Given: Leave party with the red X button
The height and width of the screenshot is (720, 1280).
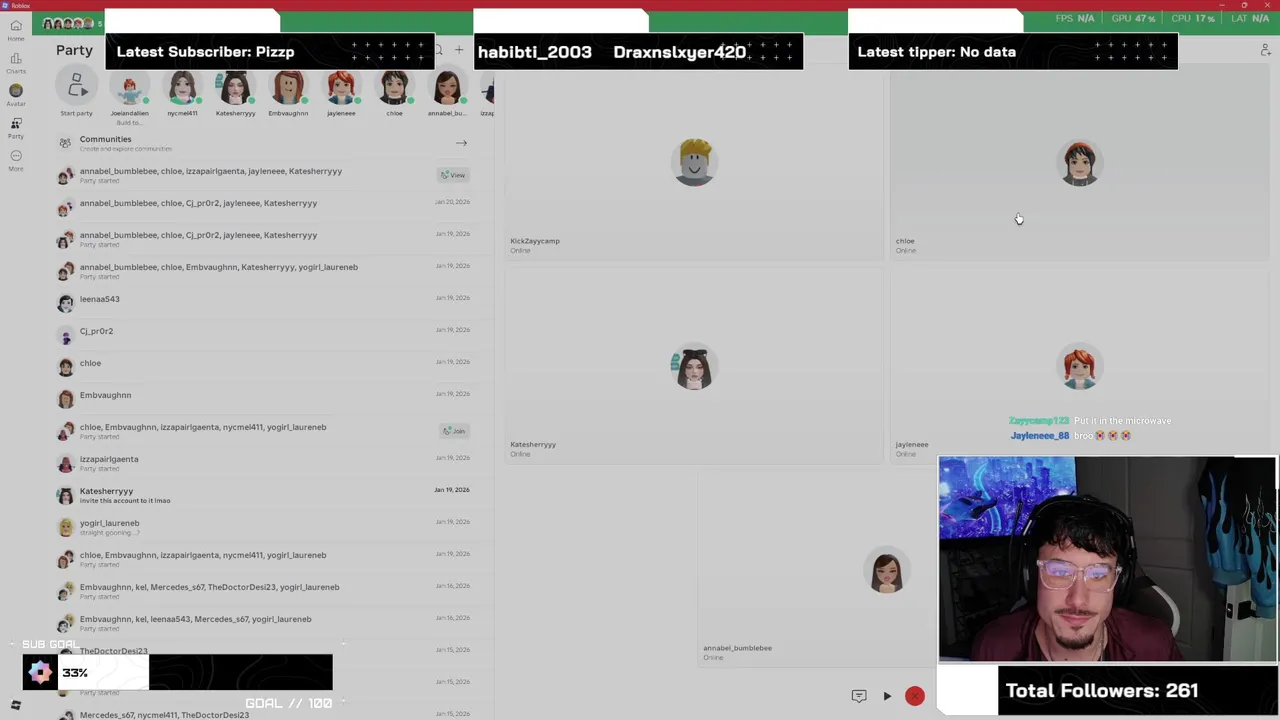Looking at the screenshot, I should 915,696.
